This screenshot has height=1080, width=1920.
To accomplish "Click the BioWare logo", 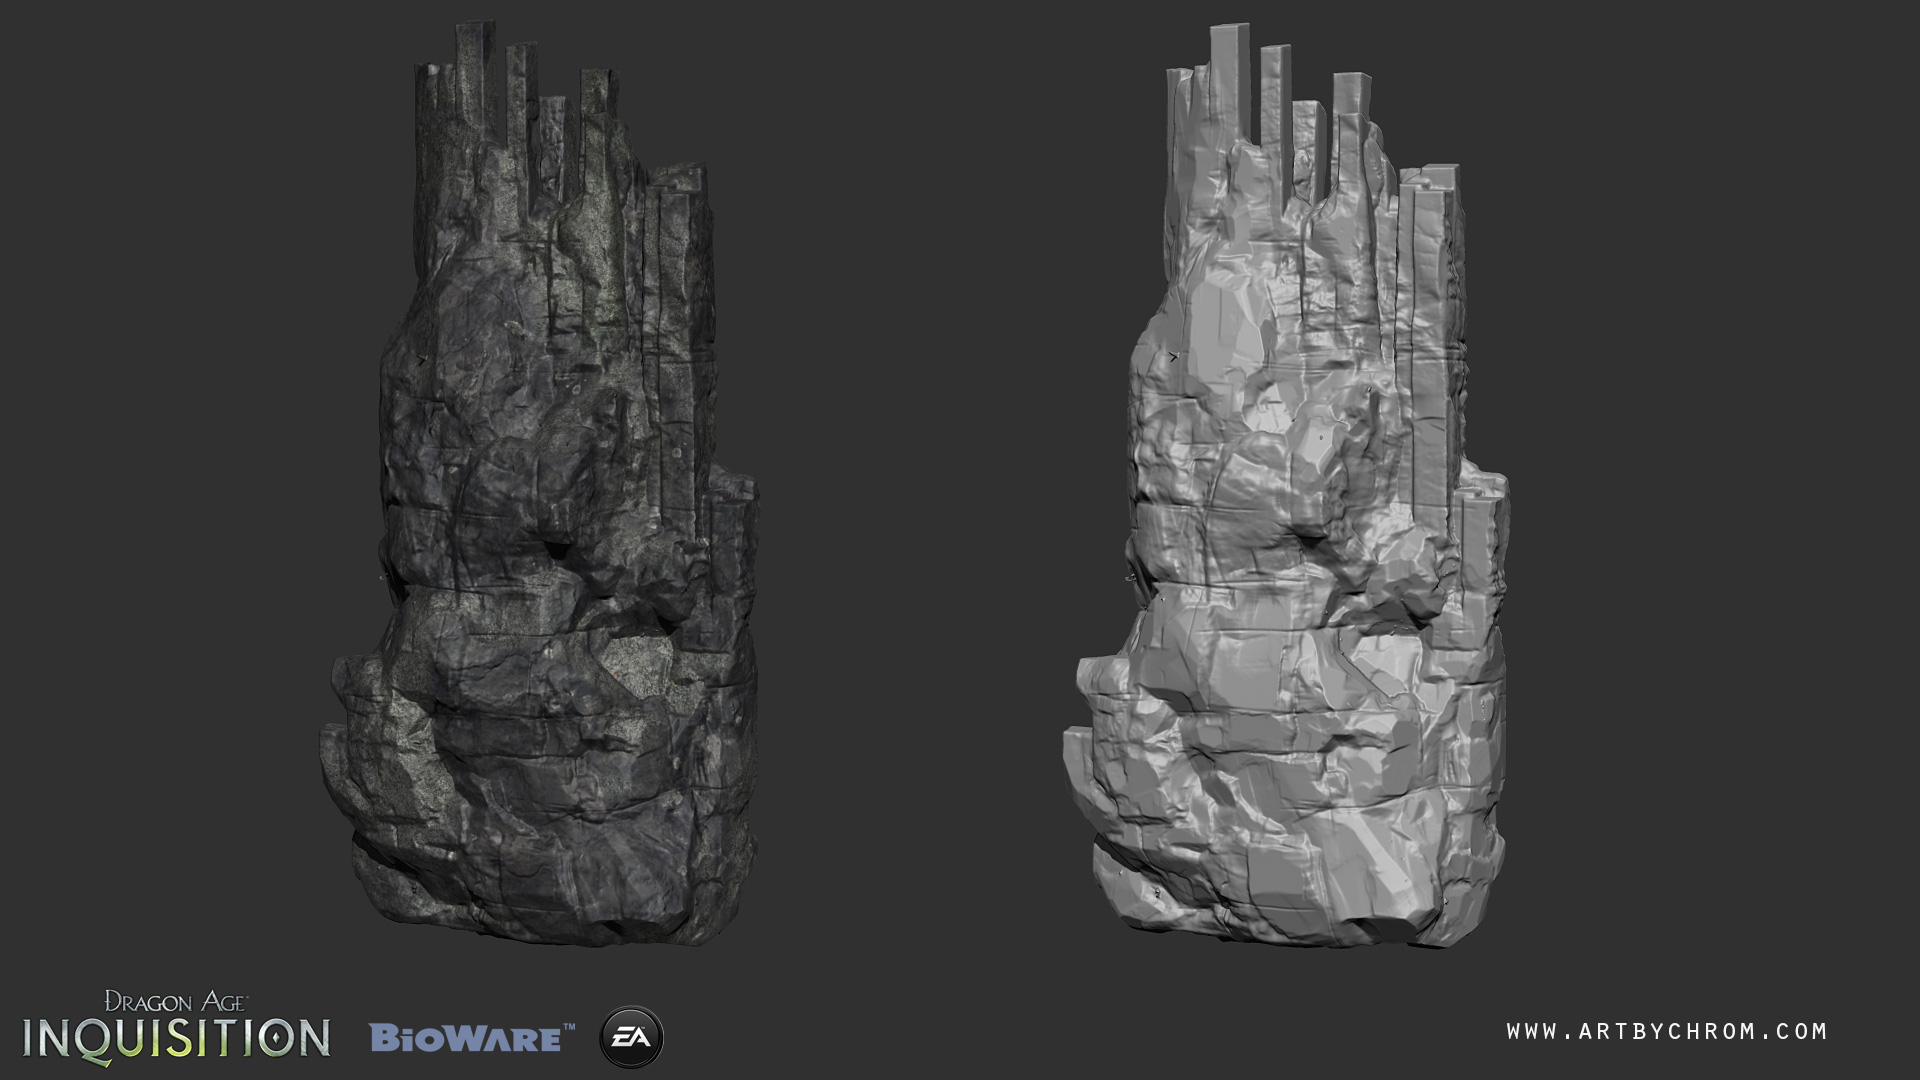I will pos(472,1037).
